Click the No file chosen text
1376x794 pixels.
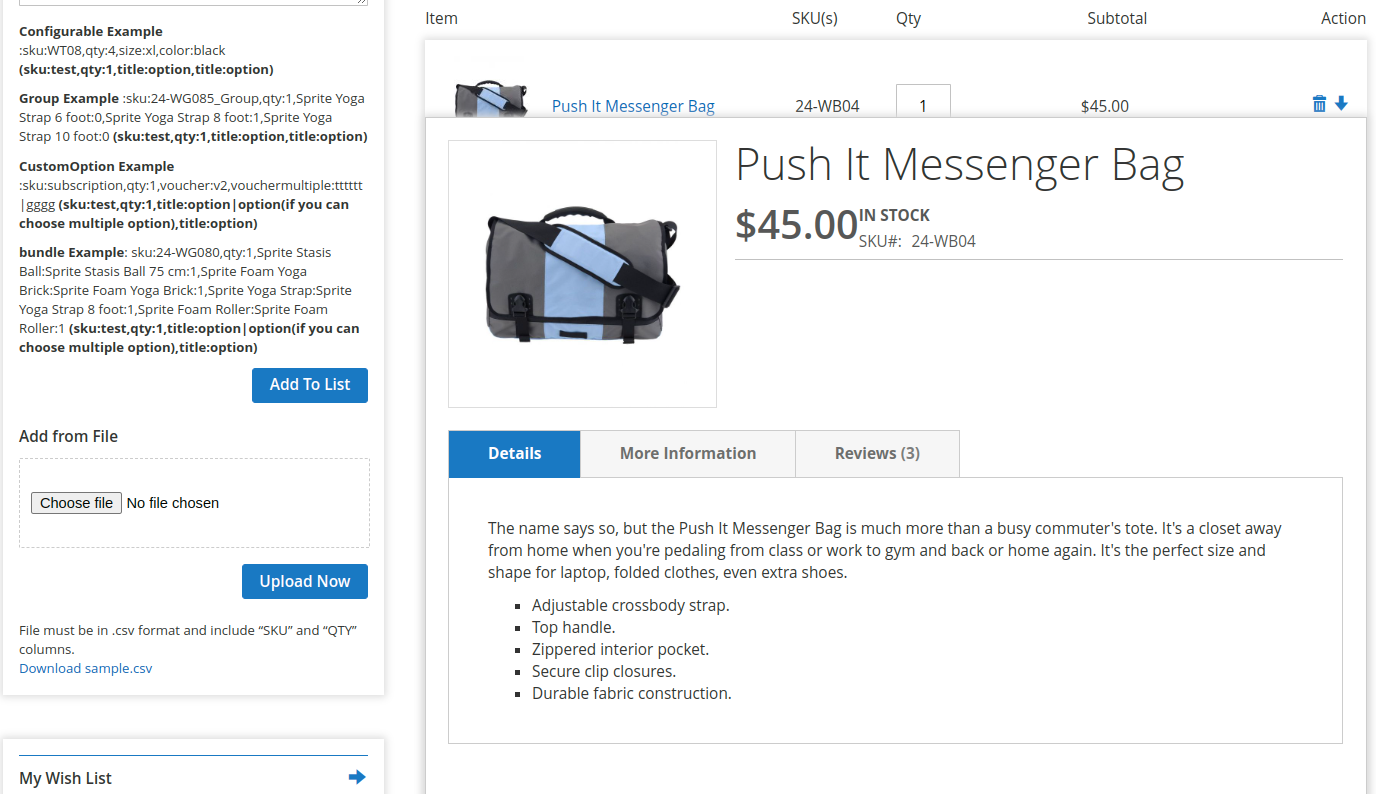[x=173, y=503]
